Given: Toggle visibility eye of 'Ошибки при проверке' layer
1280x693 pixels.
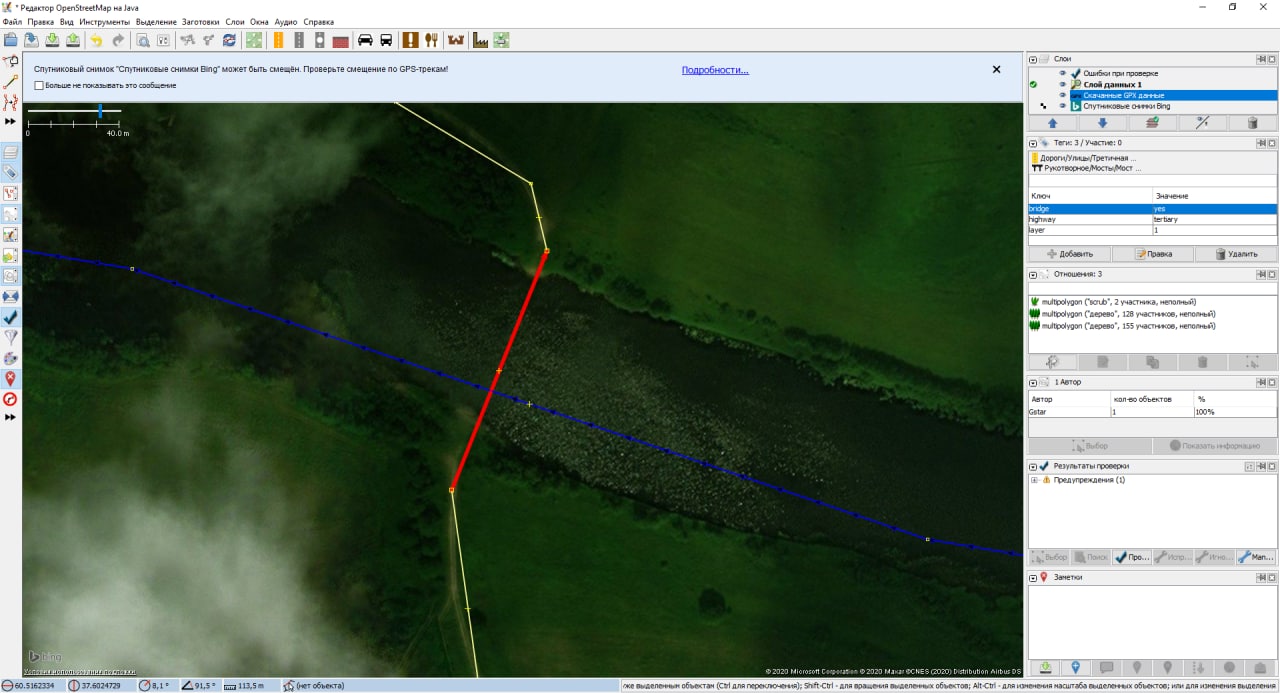Looking at the screenshot, I should pos(1063,73).
